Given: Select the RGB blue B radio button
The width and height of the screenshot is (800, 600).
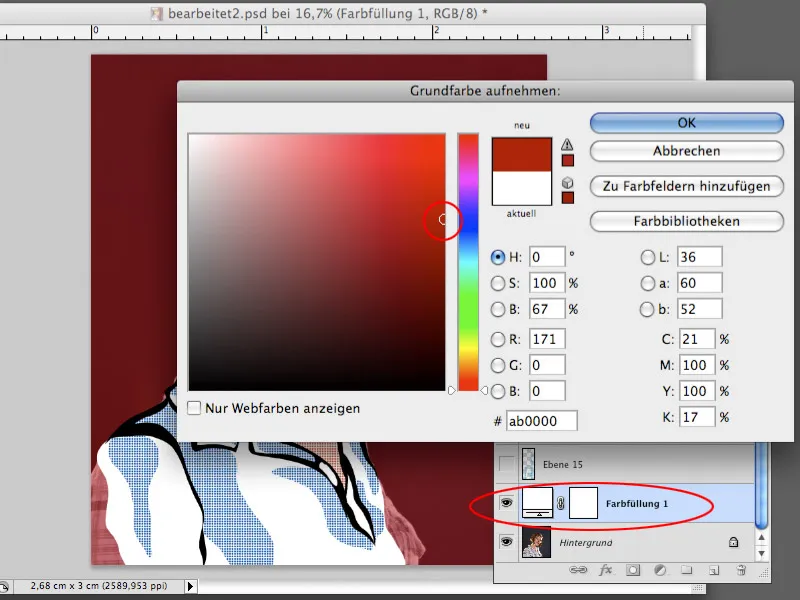Looking at the screenshot, I should [497, 391].
